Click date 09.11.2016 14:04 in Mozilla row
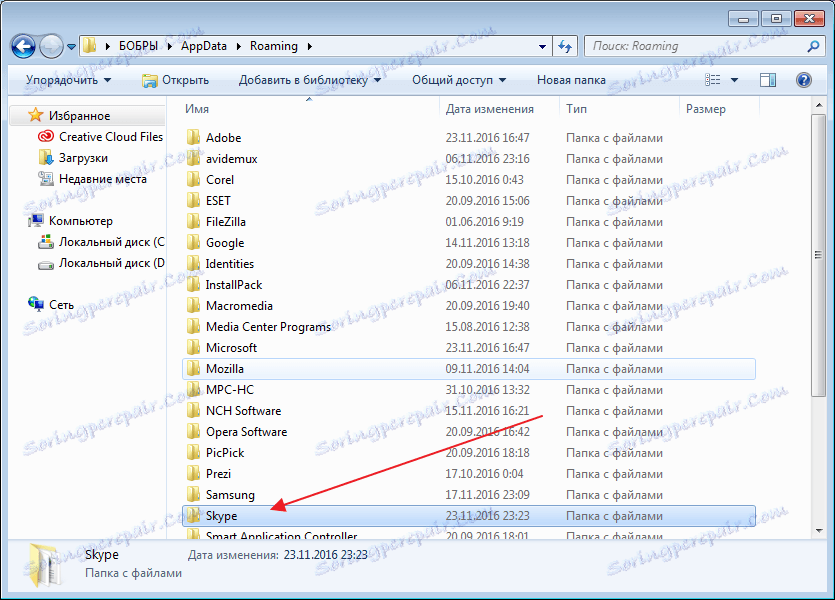835x600 pixels. coord(487,368)
